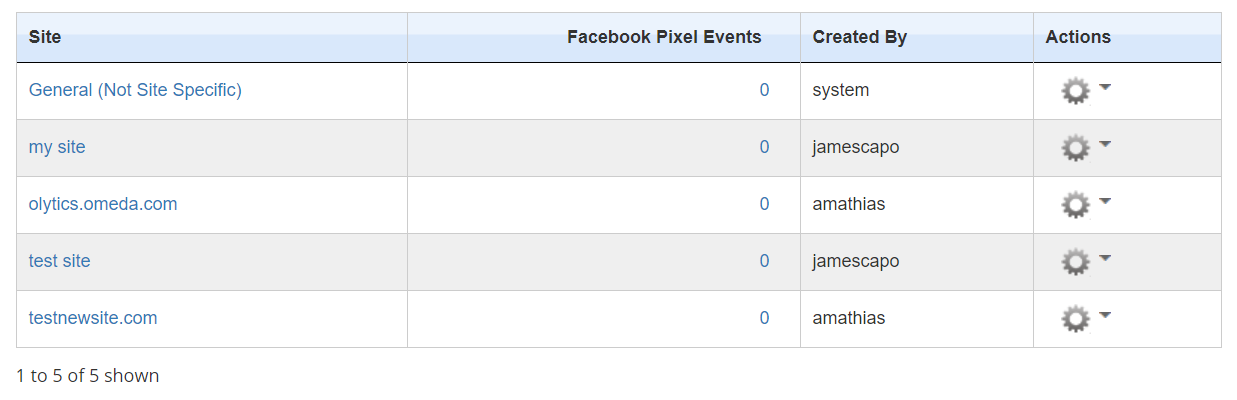The width and height of the screenshot is (1237, 400).
Task: Expand actions dropdown arrow for testnewsite.com
Action: pyautogui.click(x=1105, y=316)
